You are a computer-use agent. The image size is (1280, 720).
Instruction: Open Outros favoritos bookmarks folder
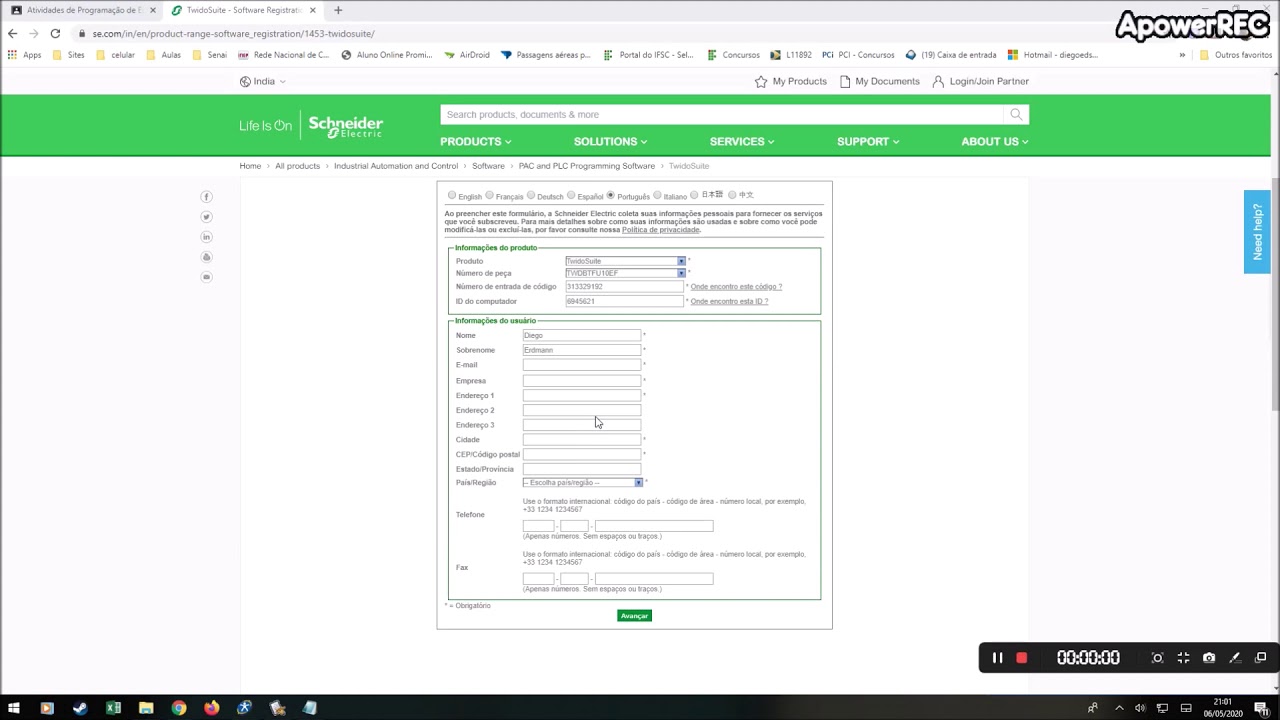1235,55
